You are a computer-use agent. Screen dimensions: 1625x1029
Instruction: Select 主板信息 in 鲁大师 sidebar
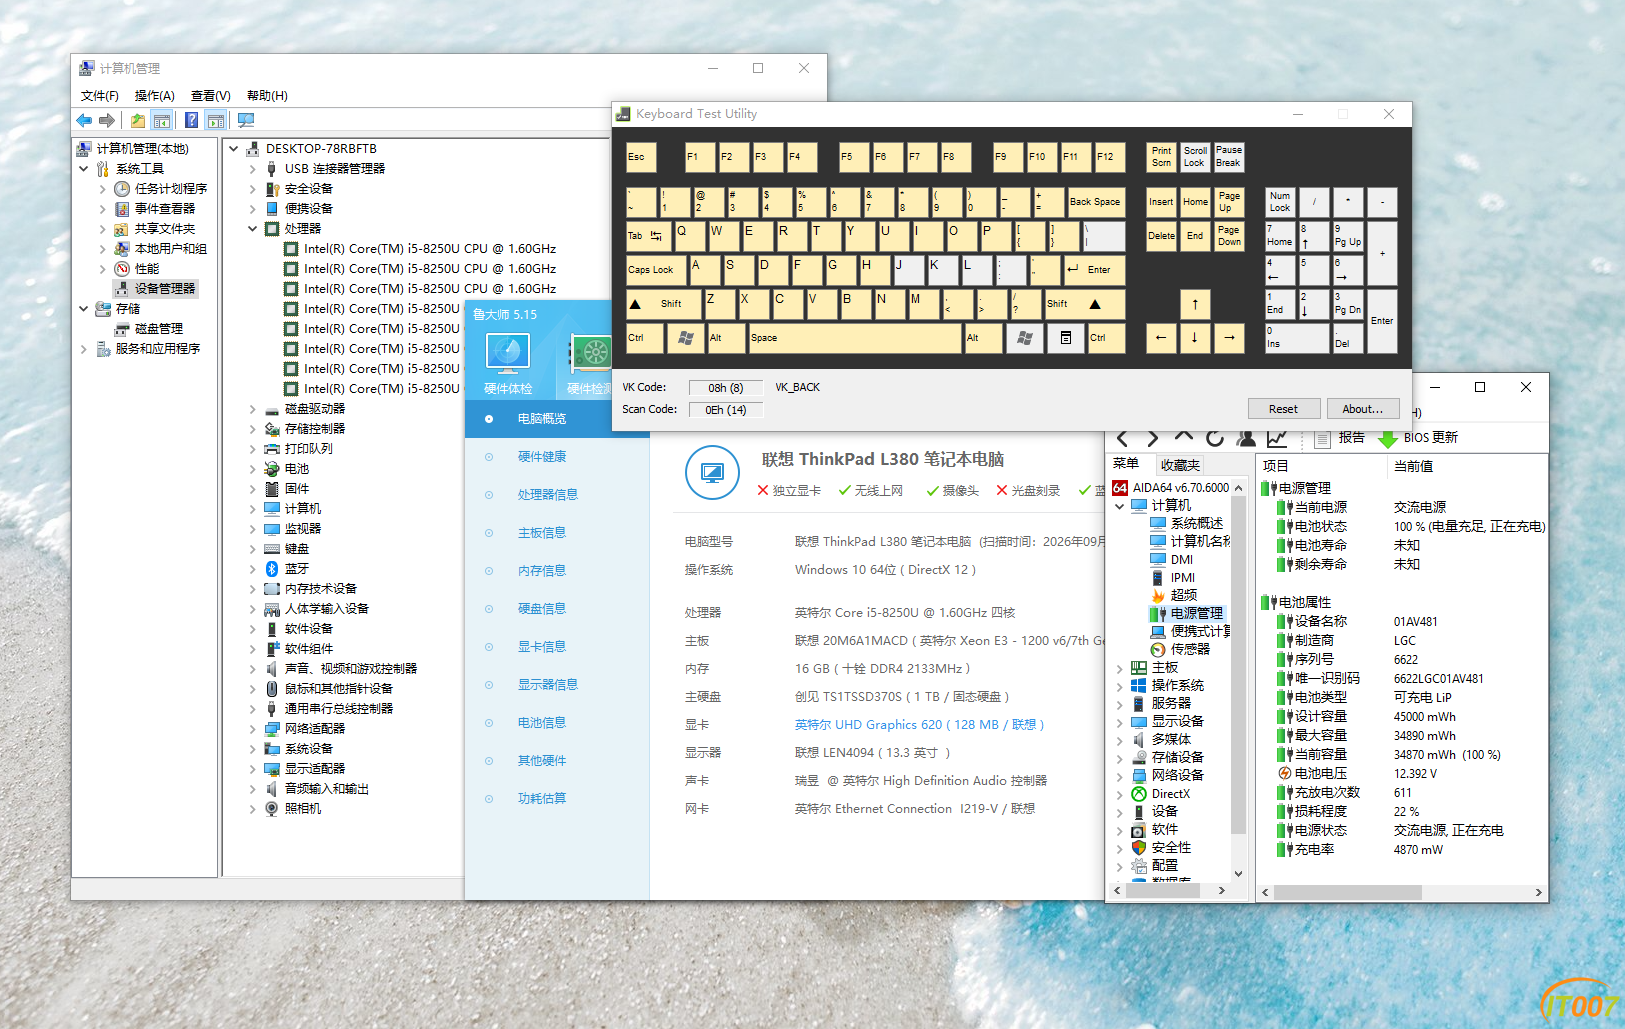557,533
